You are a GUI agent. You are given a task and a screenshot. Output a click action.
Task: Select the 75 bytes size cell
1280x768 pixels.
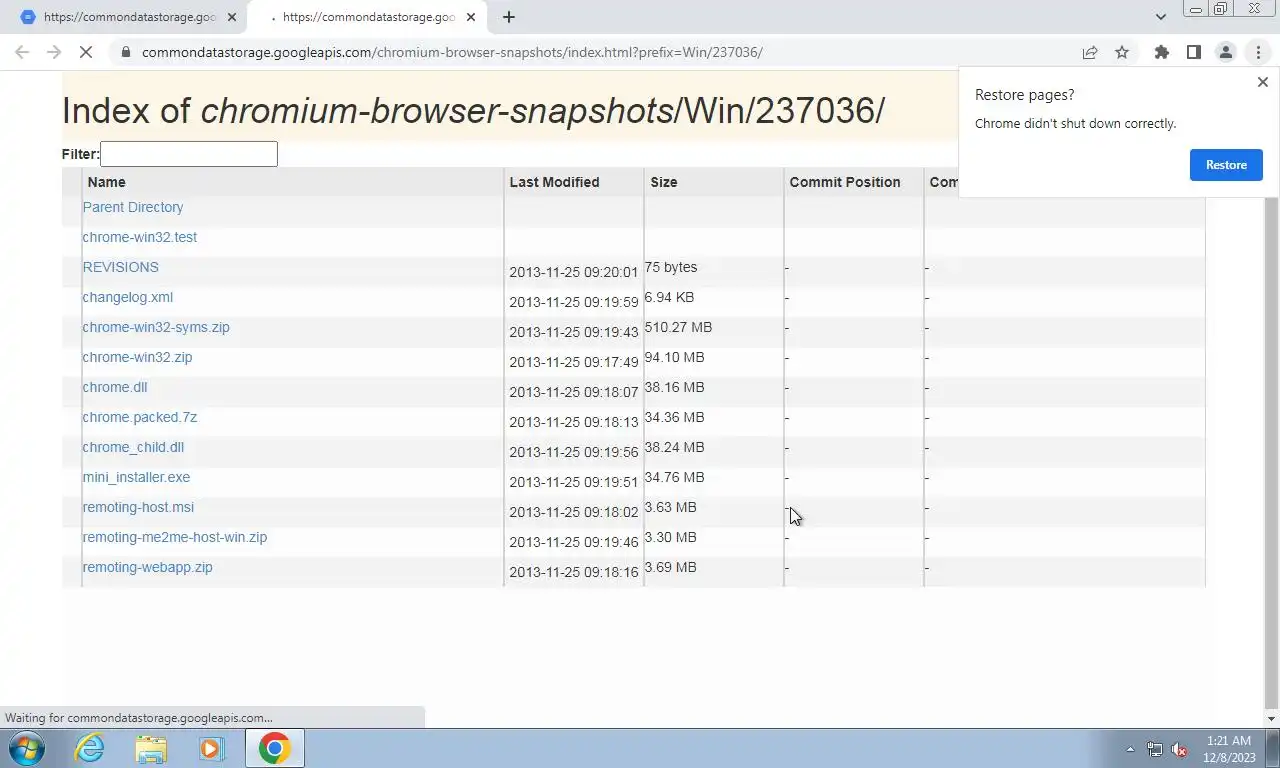(671, 267)
